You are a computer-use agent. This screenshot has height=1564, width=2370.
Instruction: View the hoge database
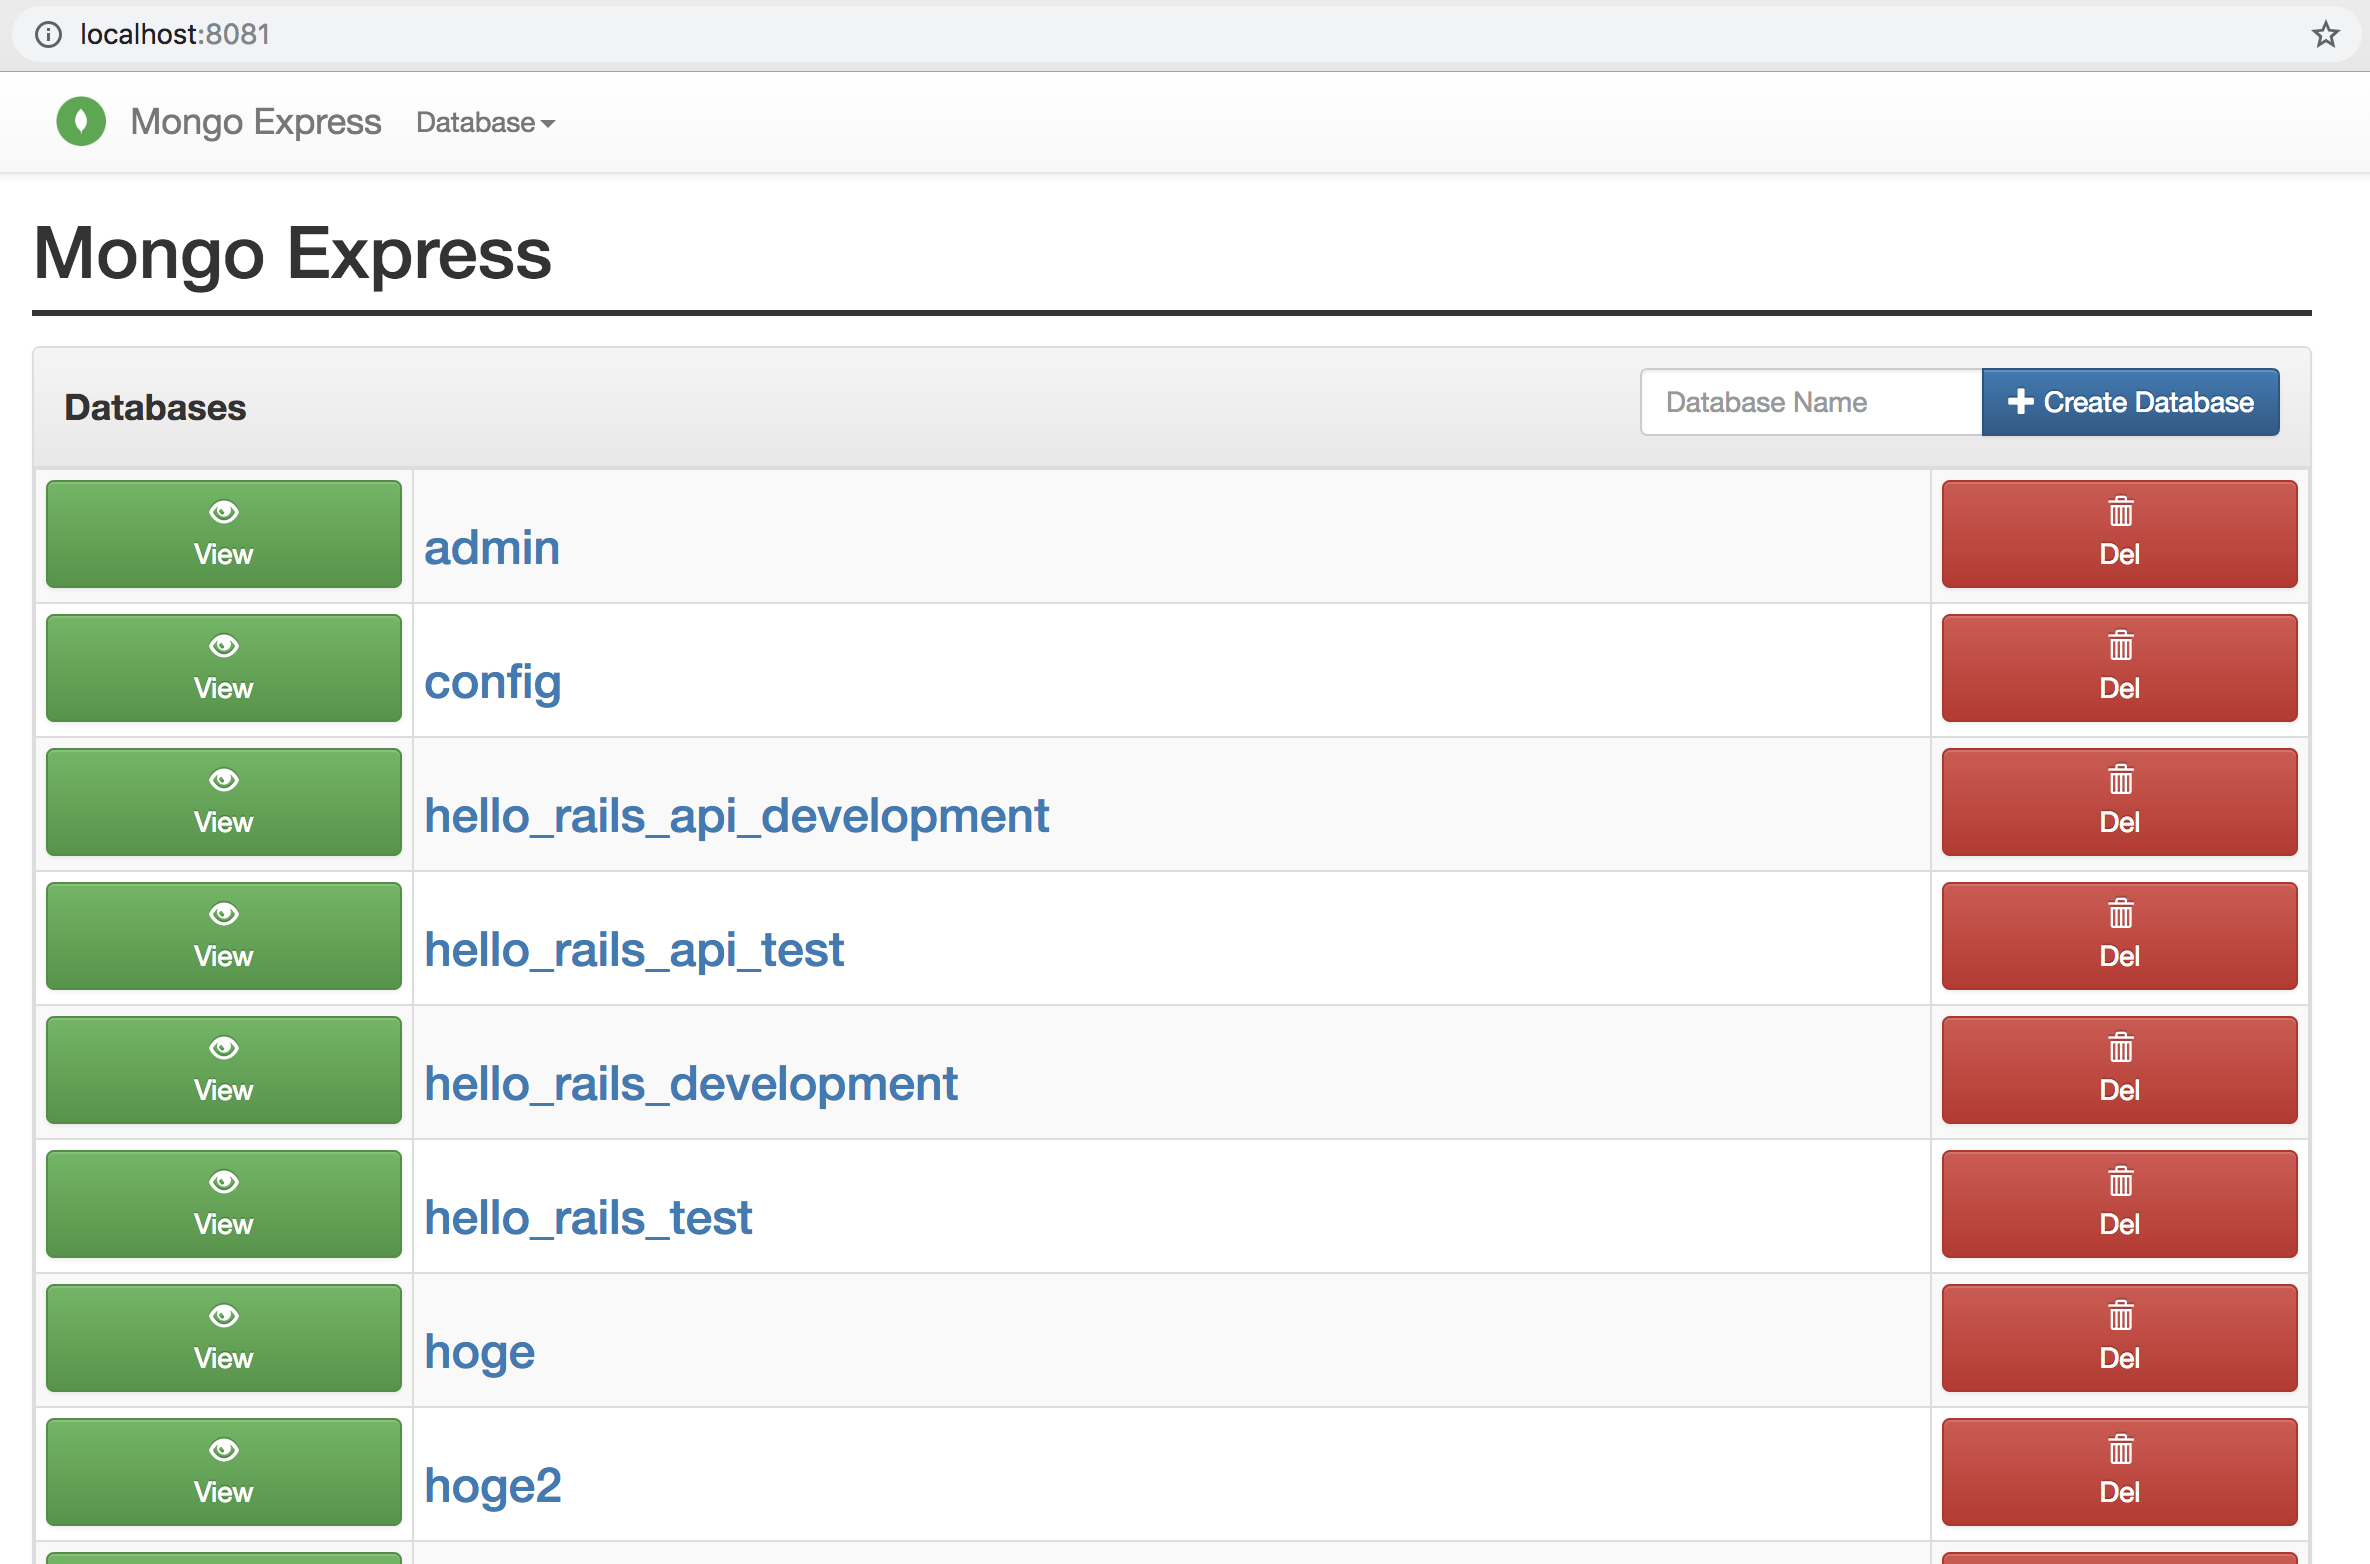[224, 1338]
